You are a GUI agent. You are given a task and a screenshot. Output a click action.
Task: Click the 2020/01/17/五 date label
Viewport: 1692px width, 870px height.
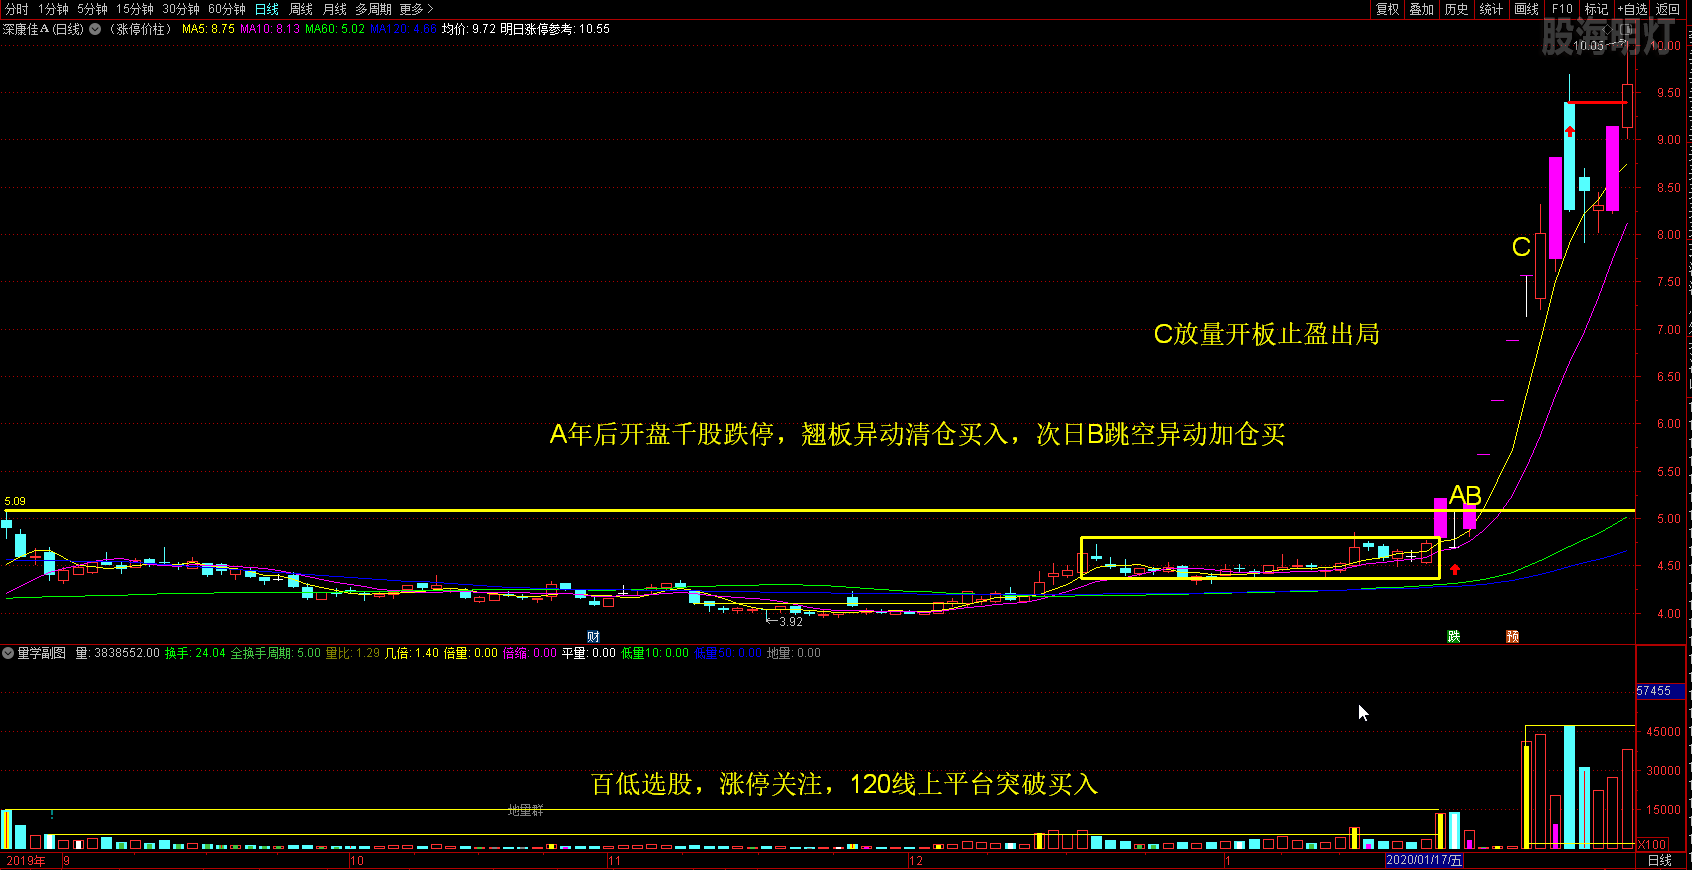click(x=1424, y=860)
